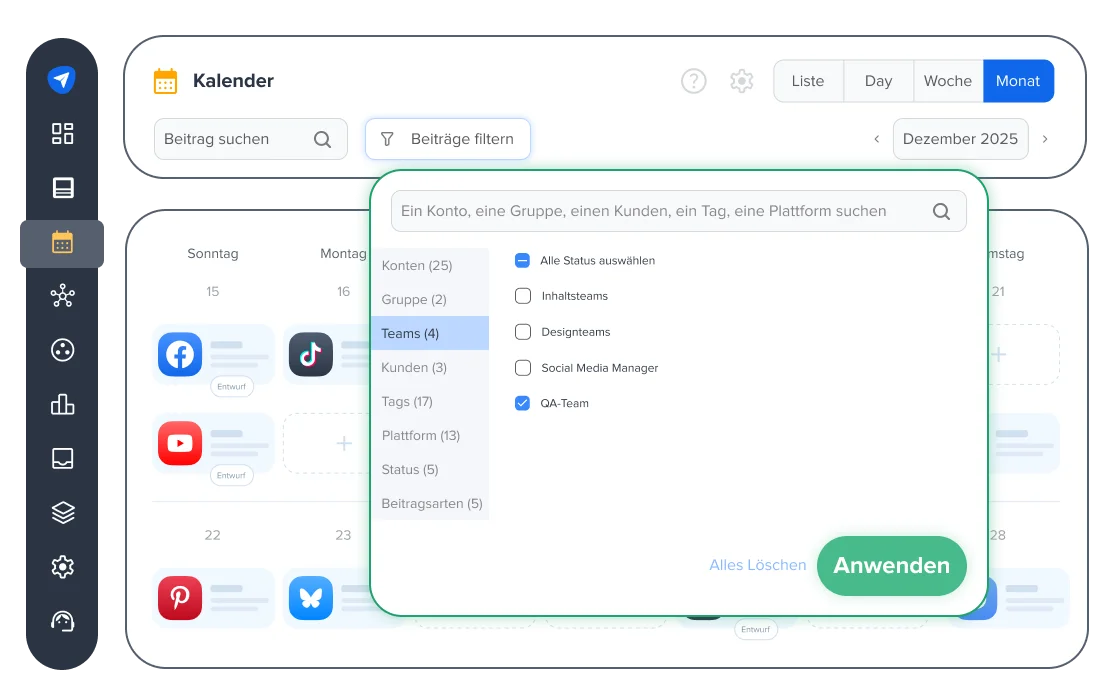Select the YouTube draft post
The width and height of the screenshot is (1108, 696).
[181, 443]
